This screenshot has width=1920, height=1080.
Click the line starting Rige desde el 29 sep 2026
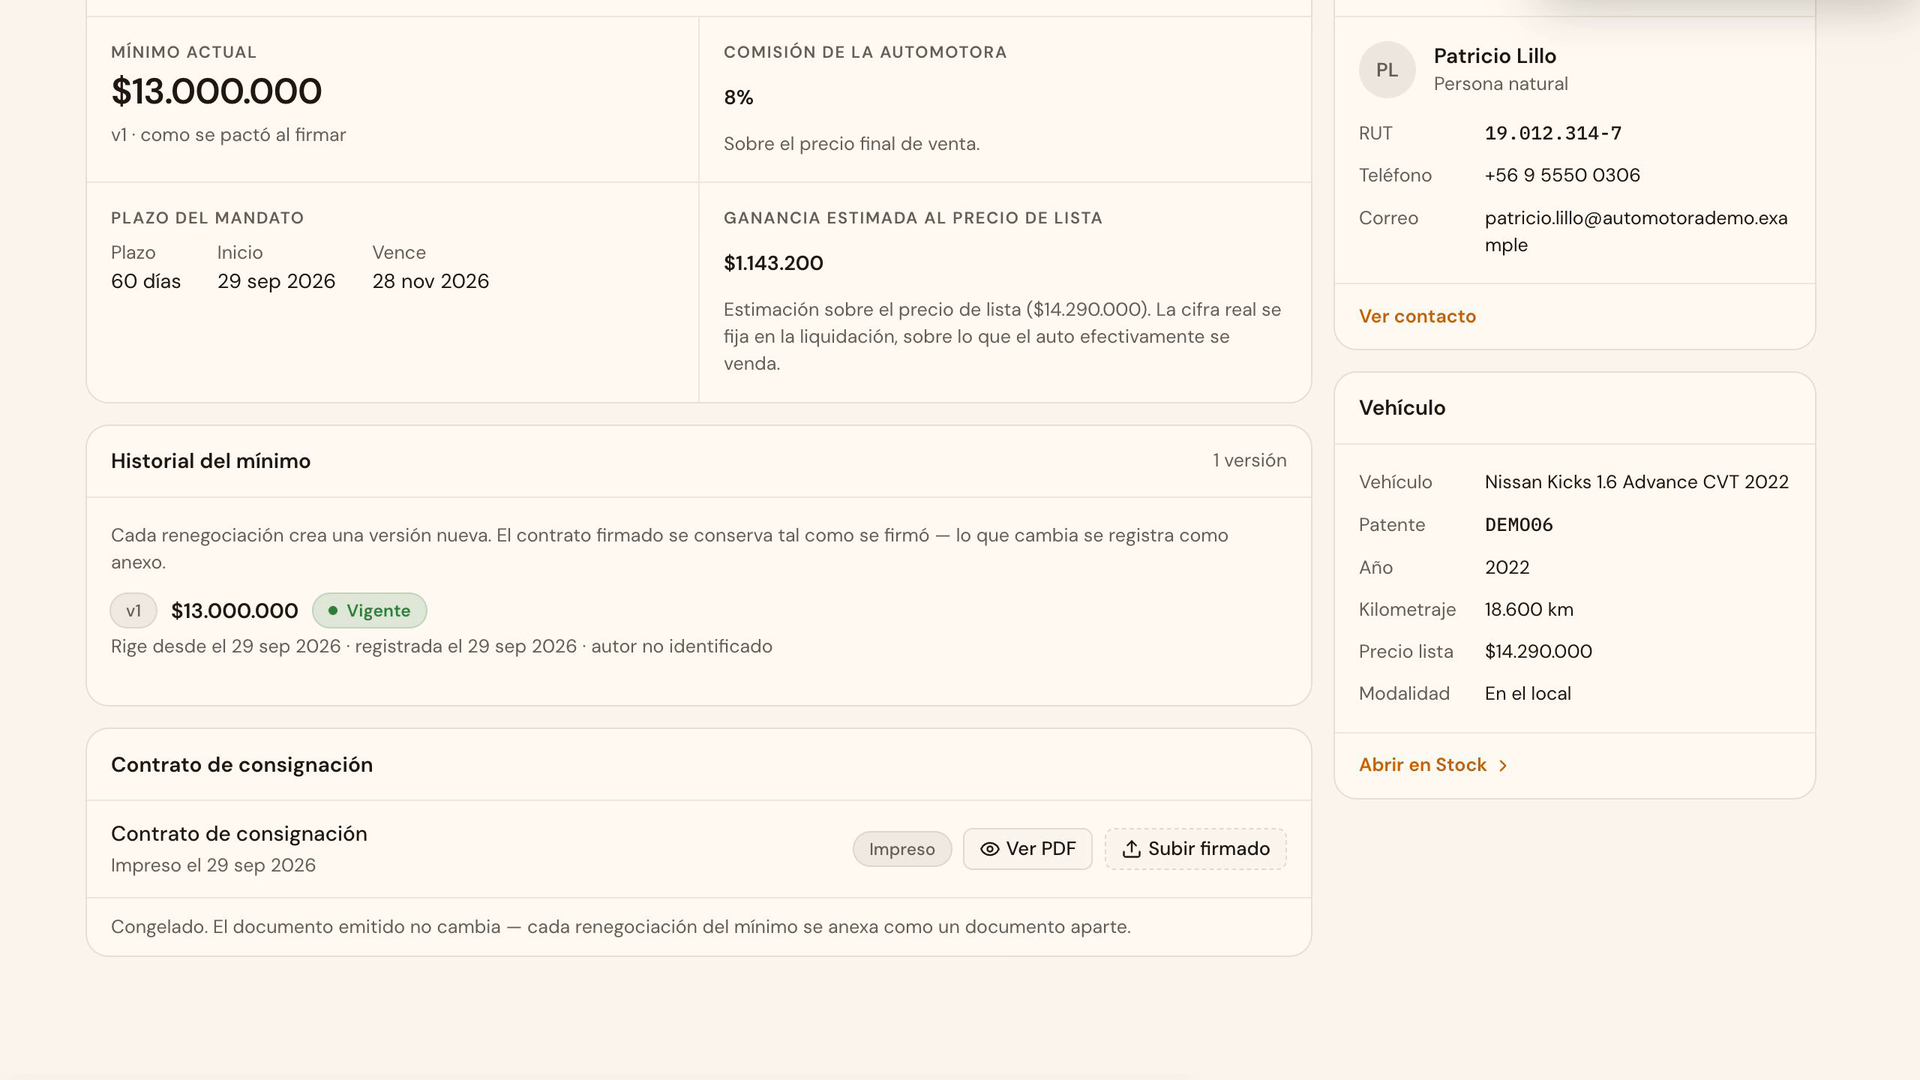tap(441, 647)
